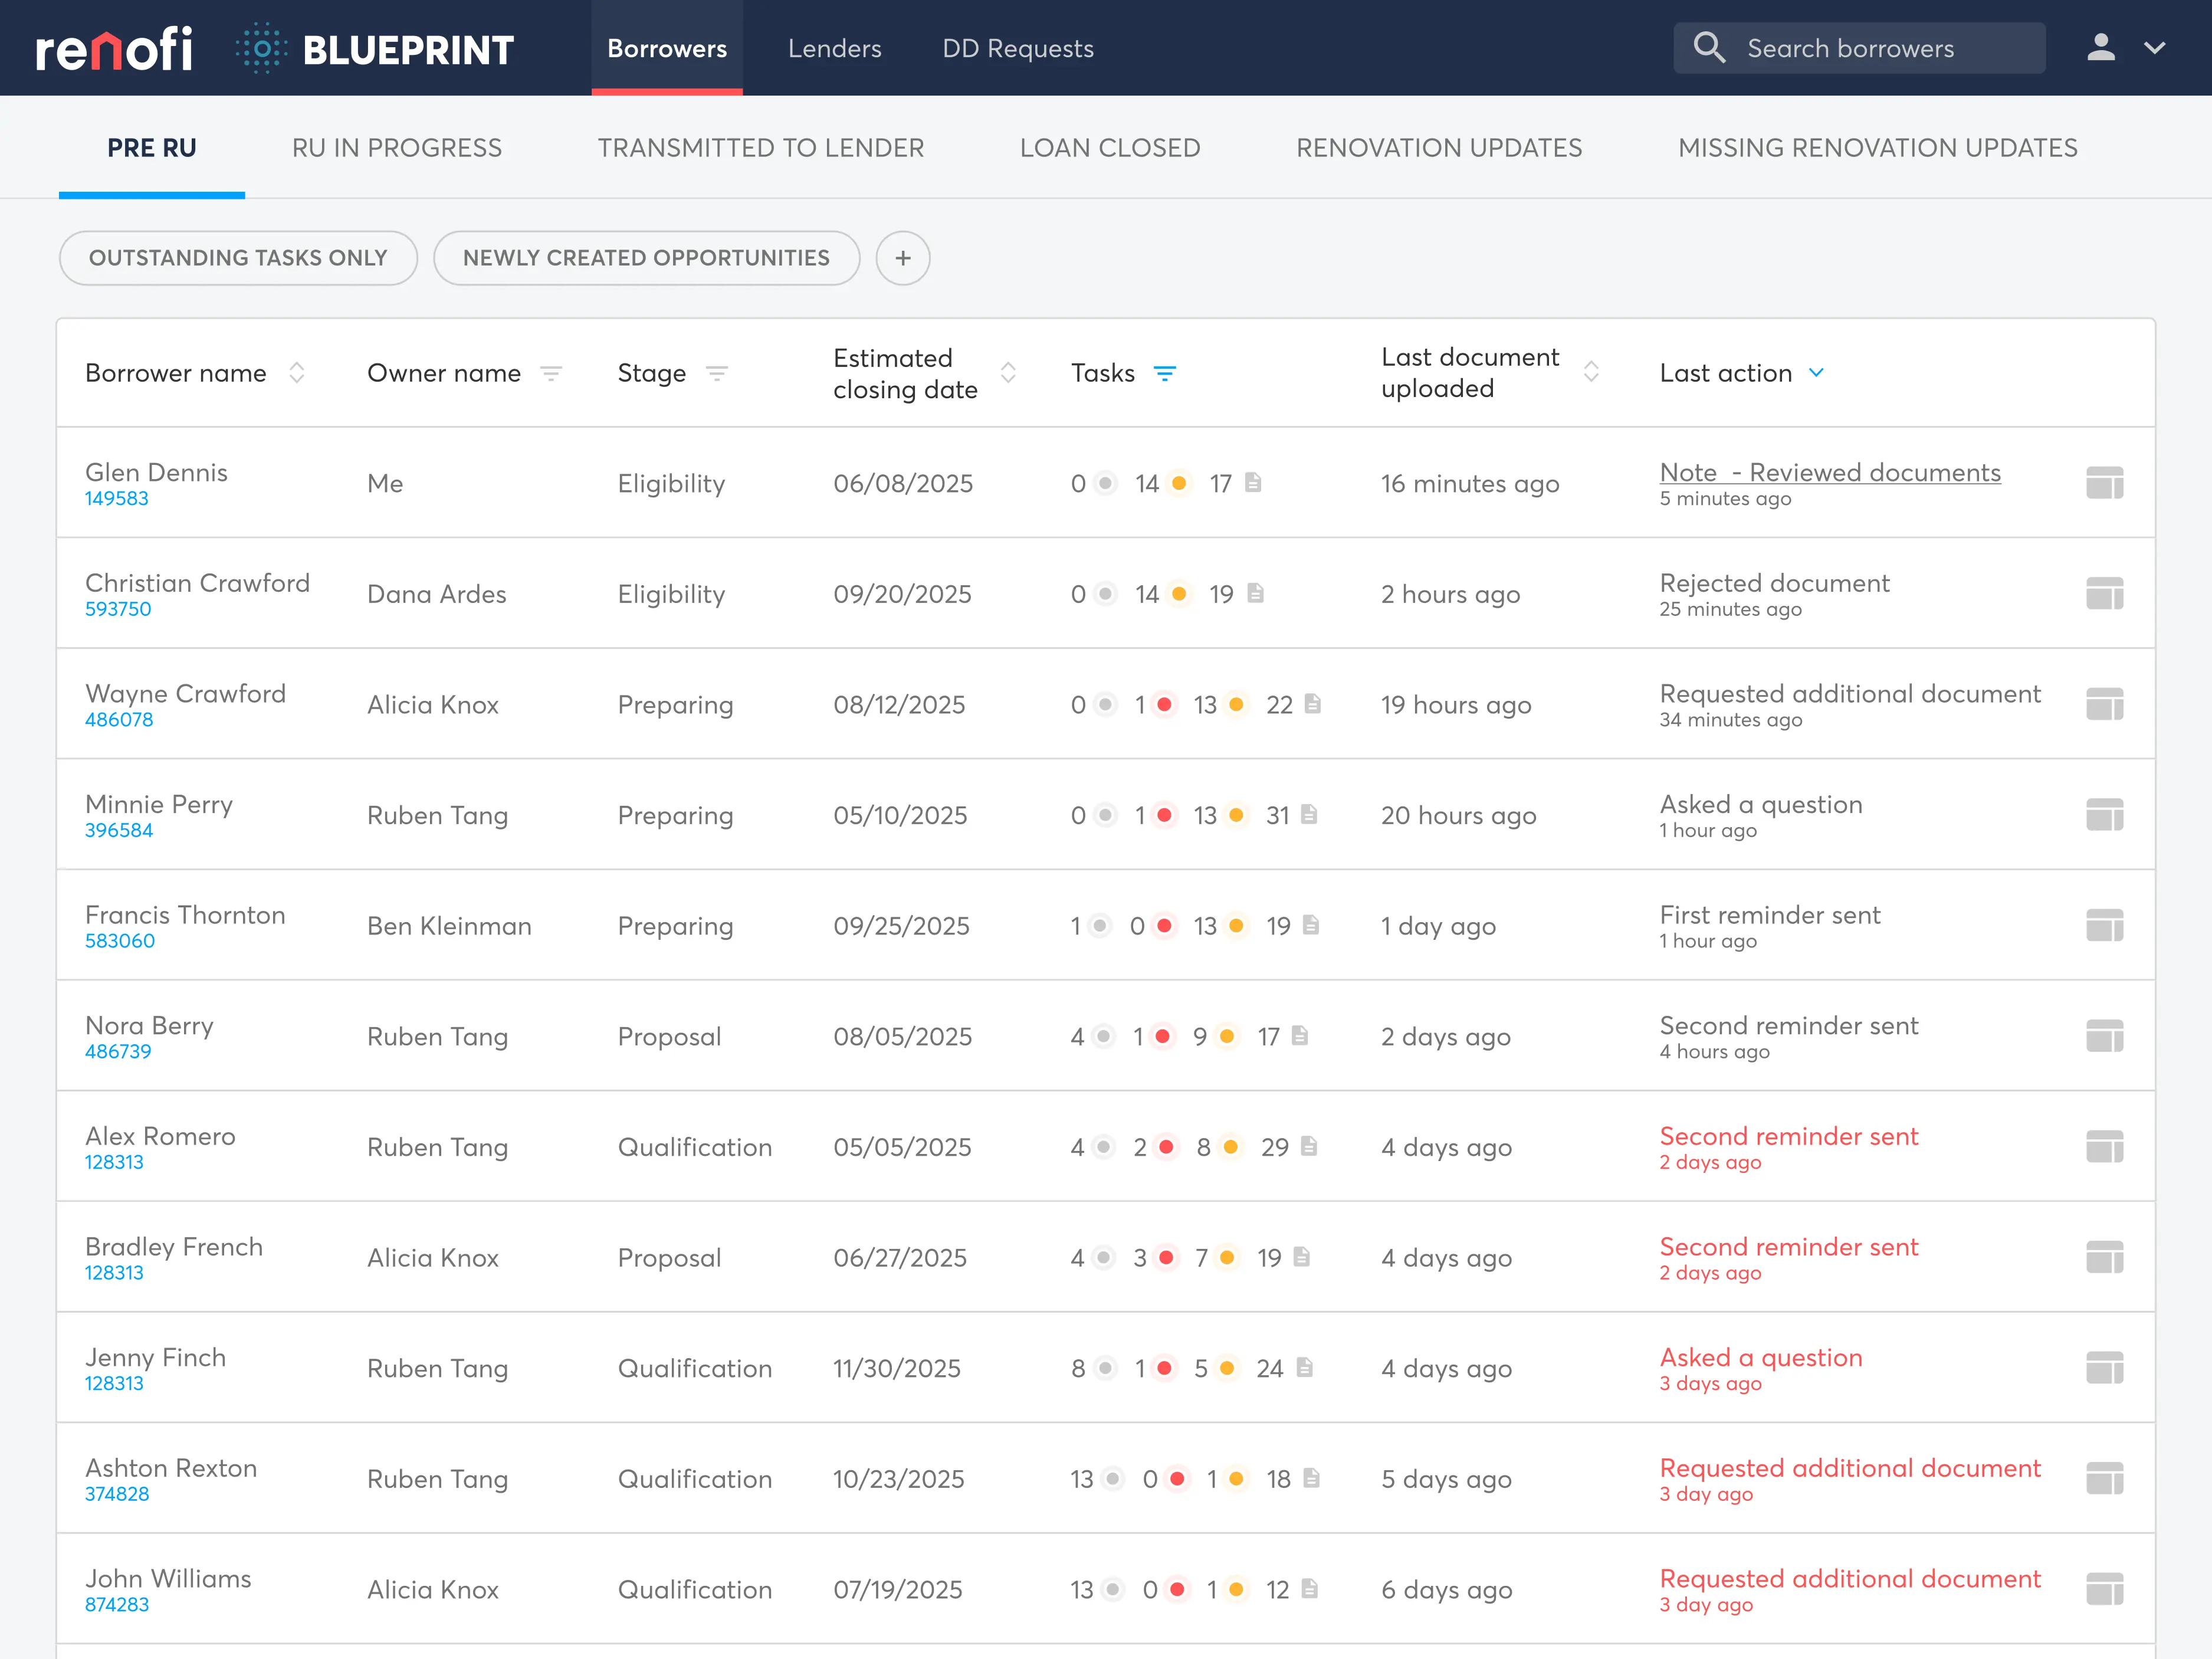Open panel icon for Bradley French row

[x=2104, y=1257]
